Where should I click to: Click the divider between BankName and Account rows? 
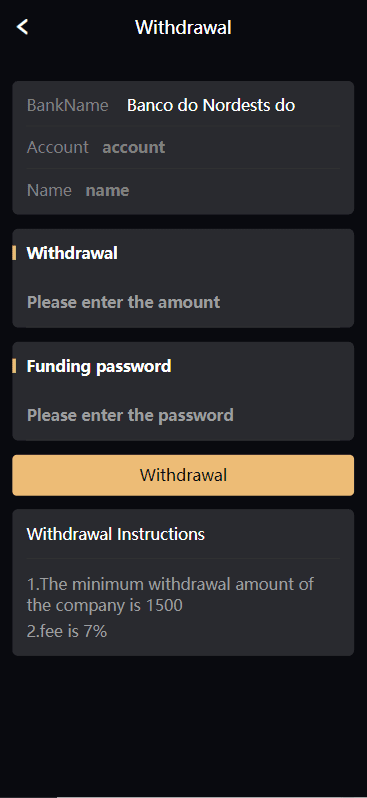point(183,126)
